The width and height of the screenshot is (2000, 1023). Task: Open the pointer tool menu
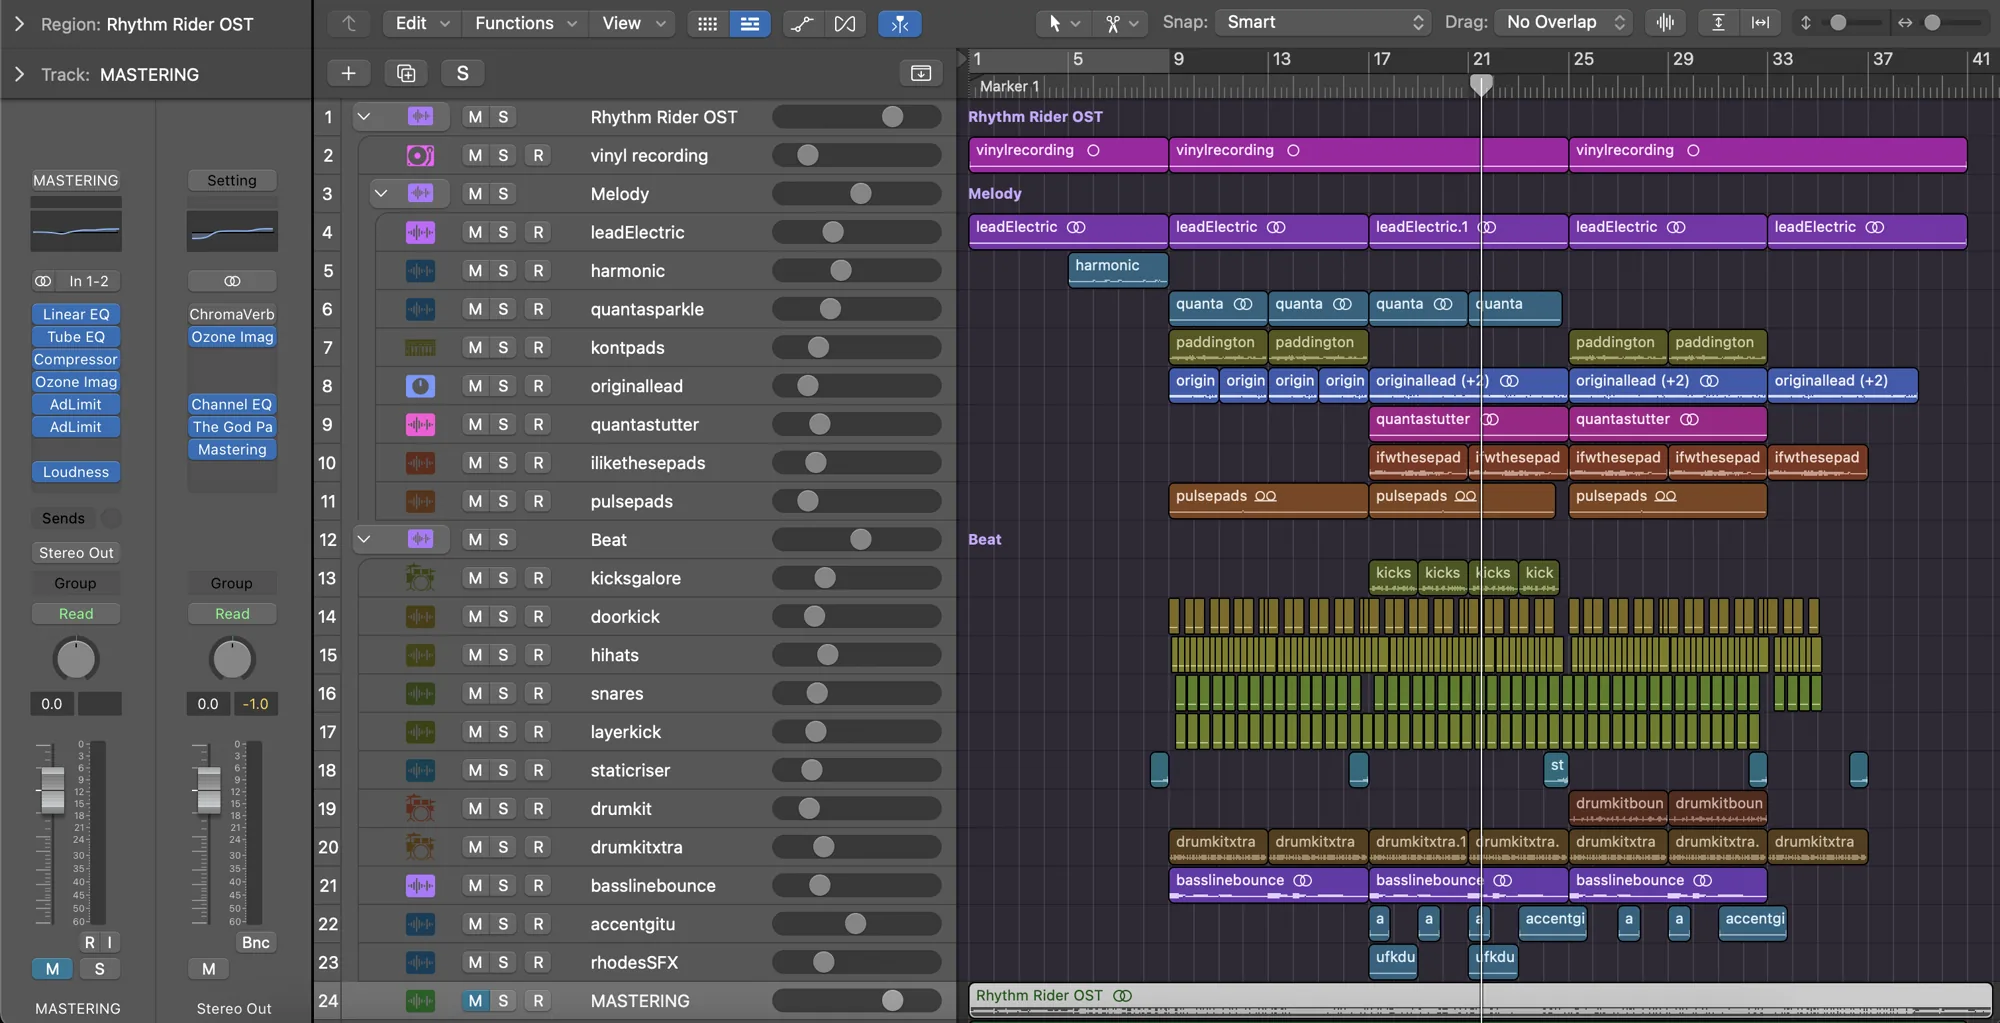[1063, 23]
